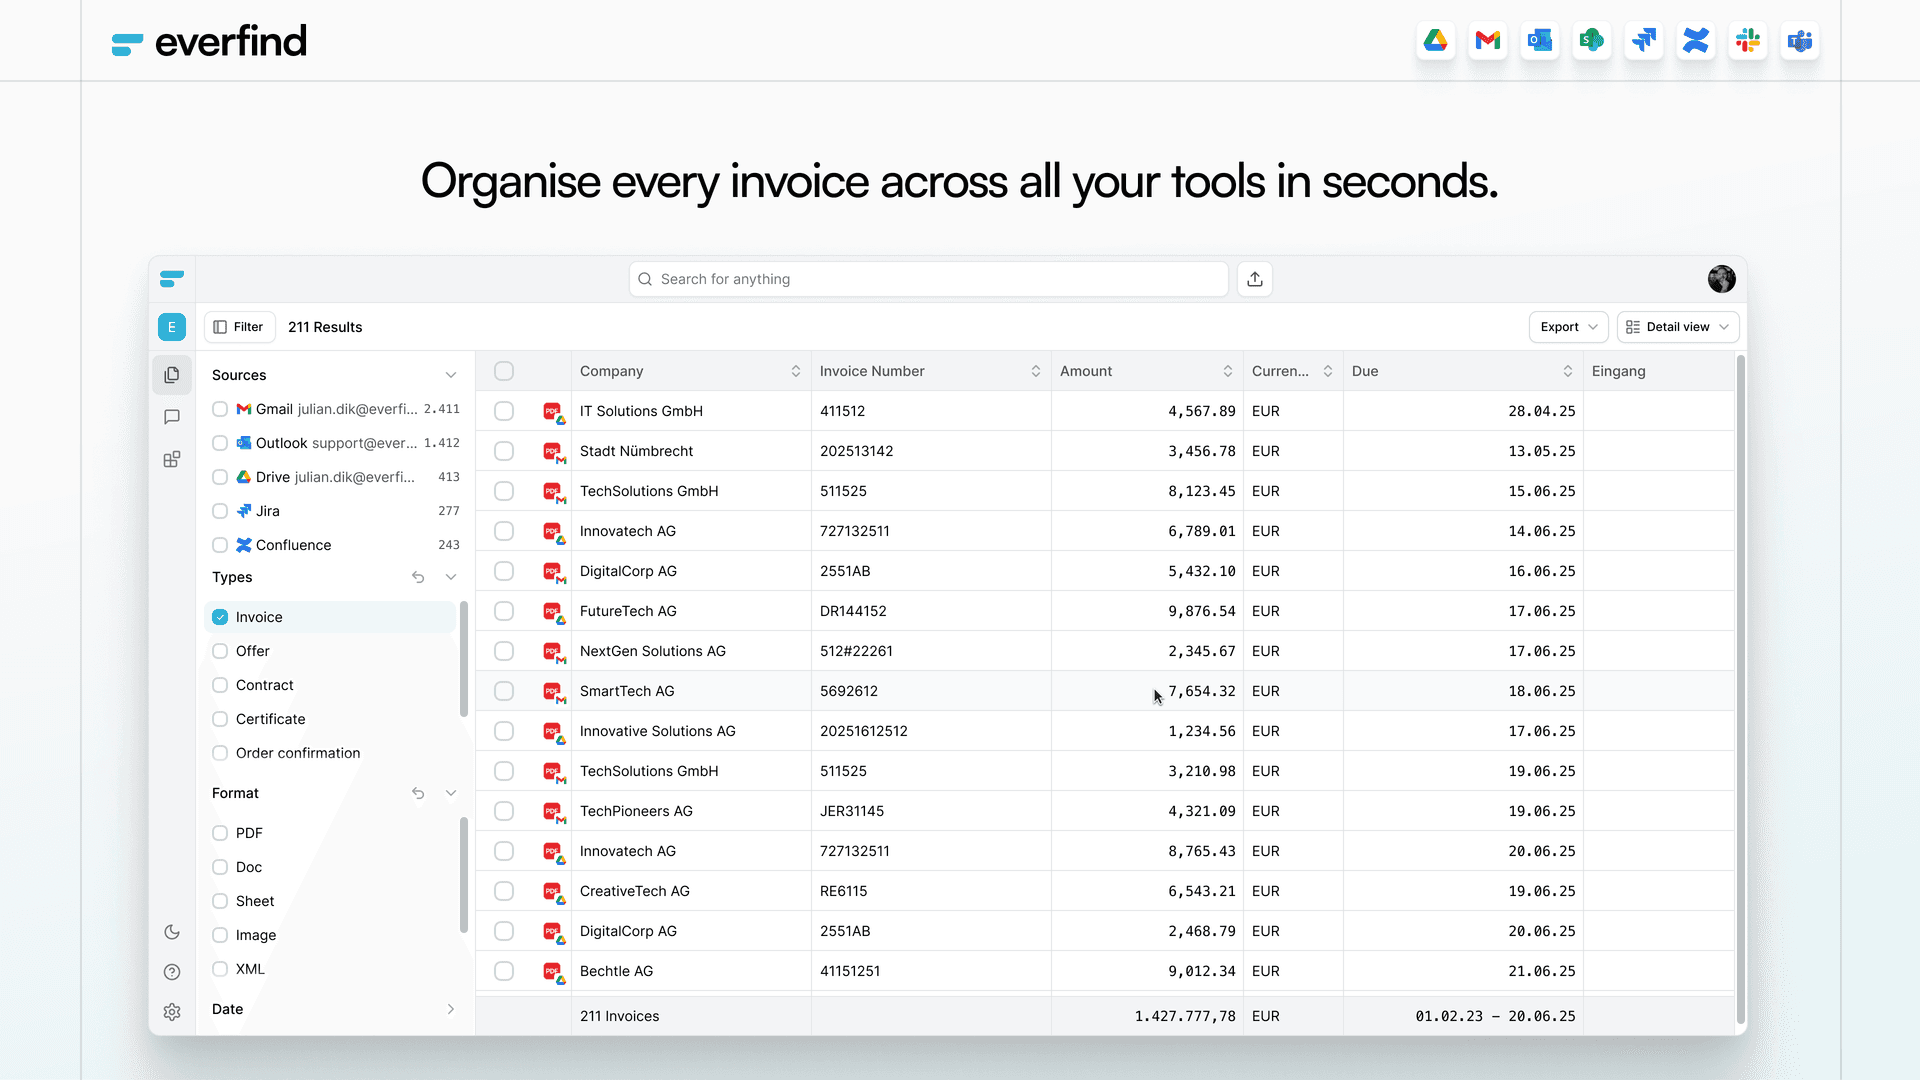Open the Outlook integration icon
This screenshot has height=1080, width=1920.
1539,40
